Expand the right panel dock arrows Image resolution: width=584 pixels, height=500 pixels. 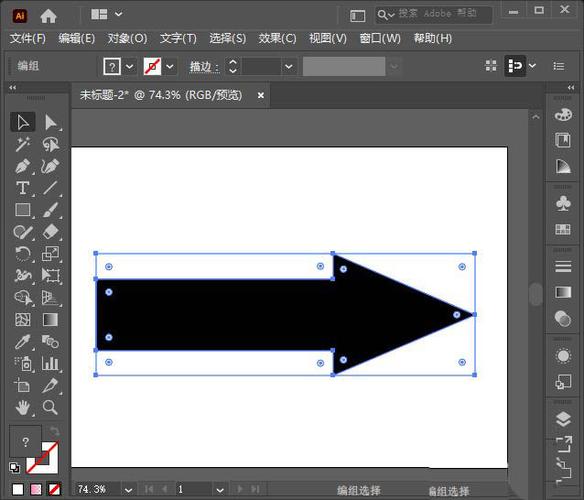tap(571, 88)
